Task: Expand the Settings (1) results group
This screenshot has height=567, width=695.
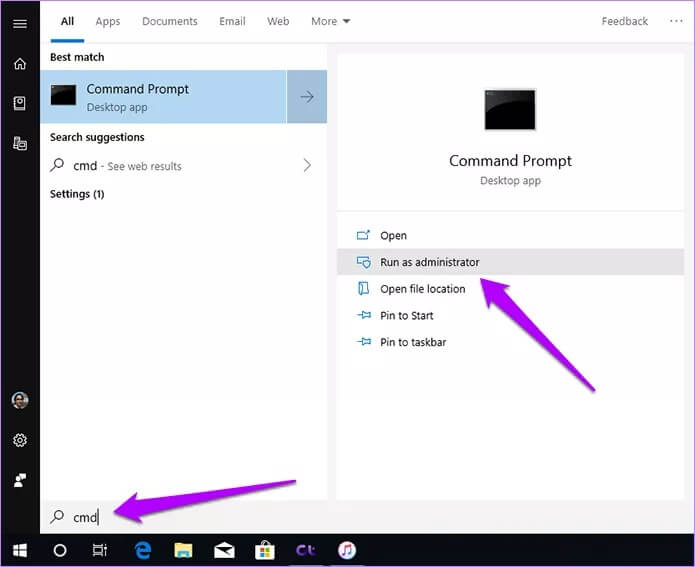Action: click(x=77, y=194)
